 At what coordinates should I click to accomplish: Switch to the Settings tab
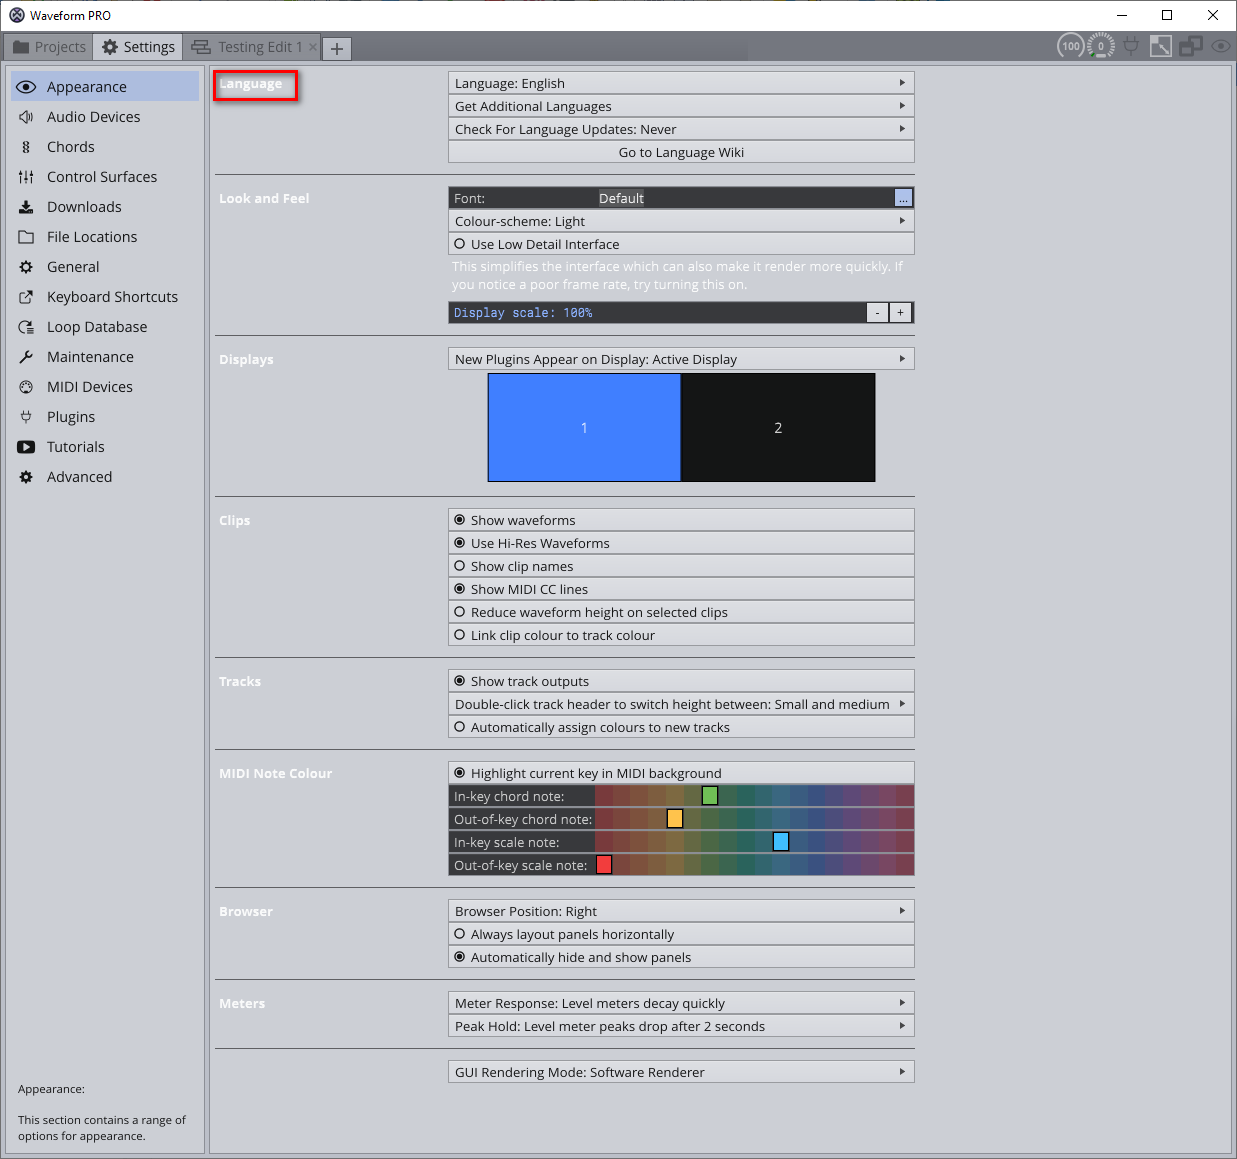pos(138,47)
